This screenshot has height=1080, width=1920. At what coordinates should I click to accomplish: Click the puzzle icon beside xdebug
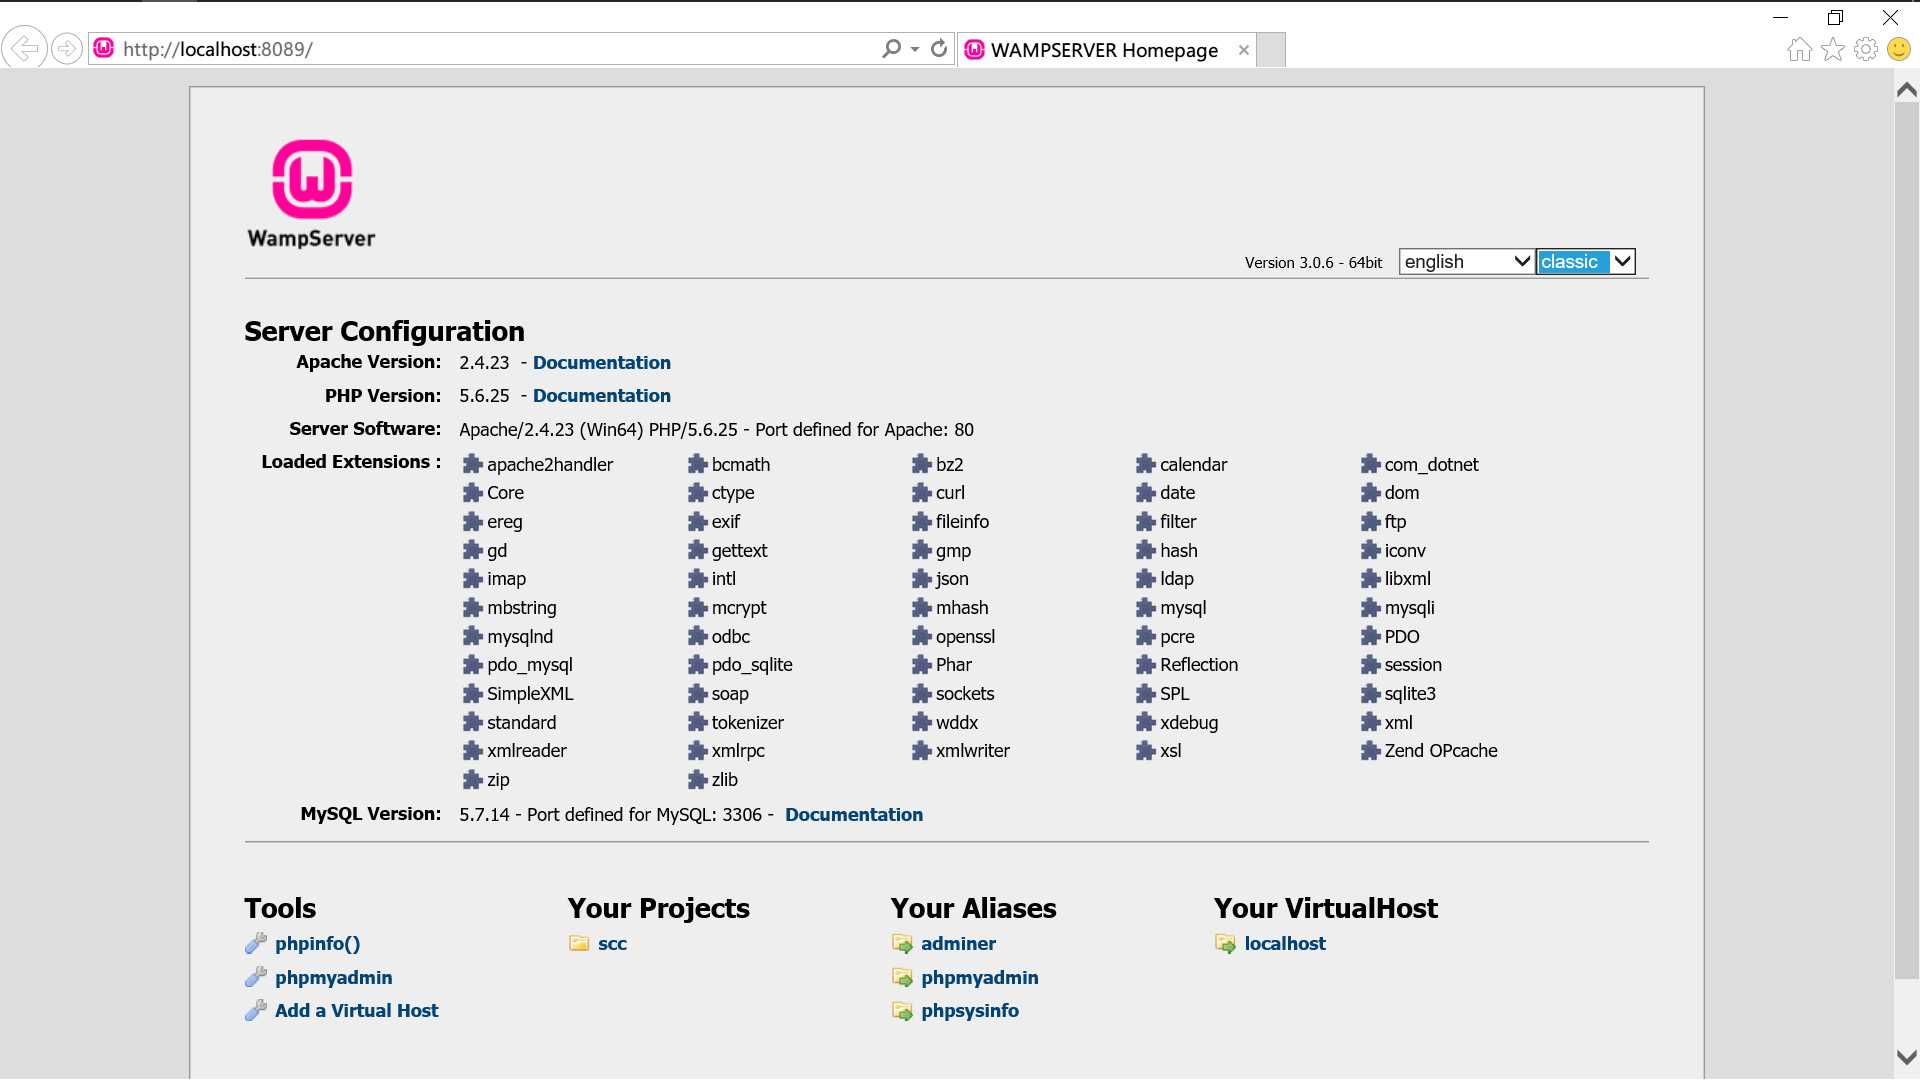[x=1145, y=722]
